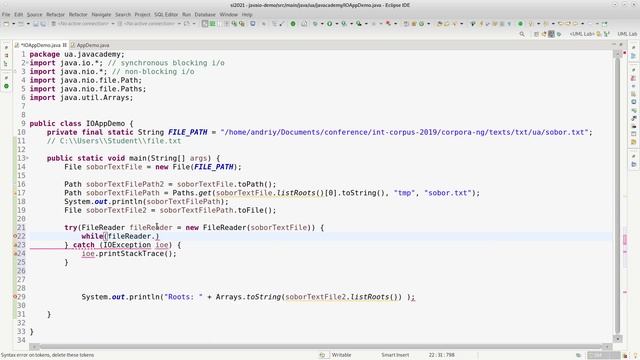Click the top icon in right sidebar

633,48
